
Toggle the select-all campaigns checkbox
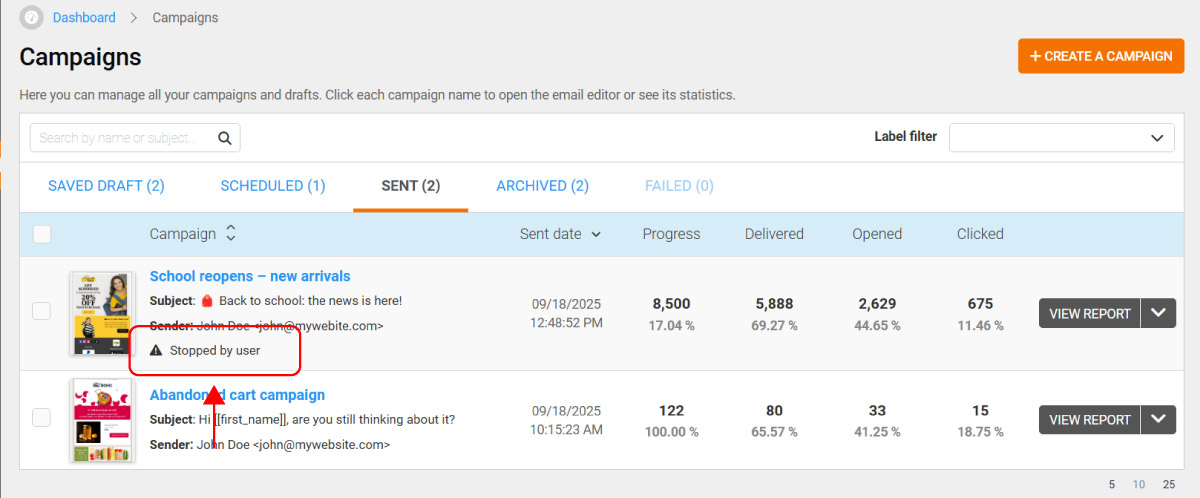[x=42, y=234]
